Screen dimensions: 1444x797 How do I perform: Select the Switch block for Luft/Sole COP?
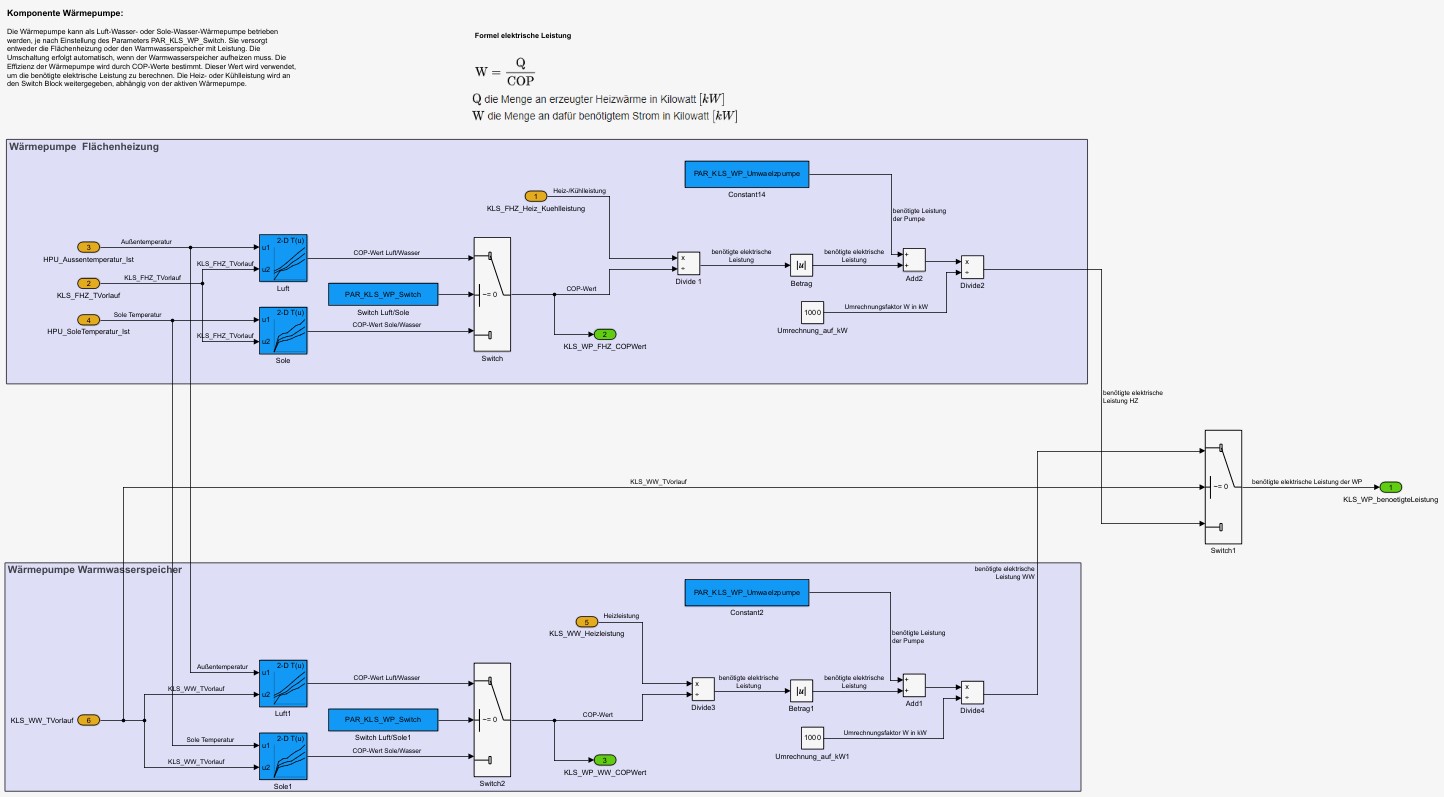[x=491, y=295]
